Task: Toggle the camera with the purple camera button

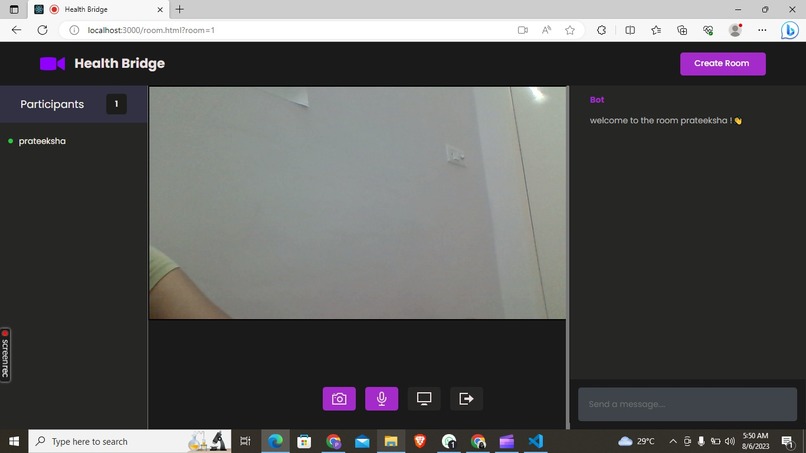Action: pos(339,398)
